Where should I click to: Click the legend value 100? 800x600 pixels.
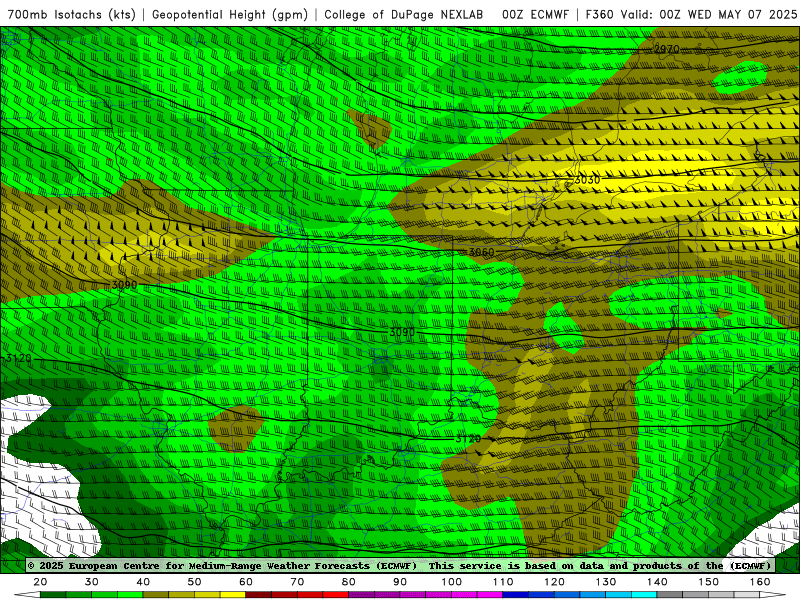452,582
